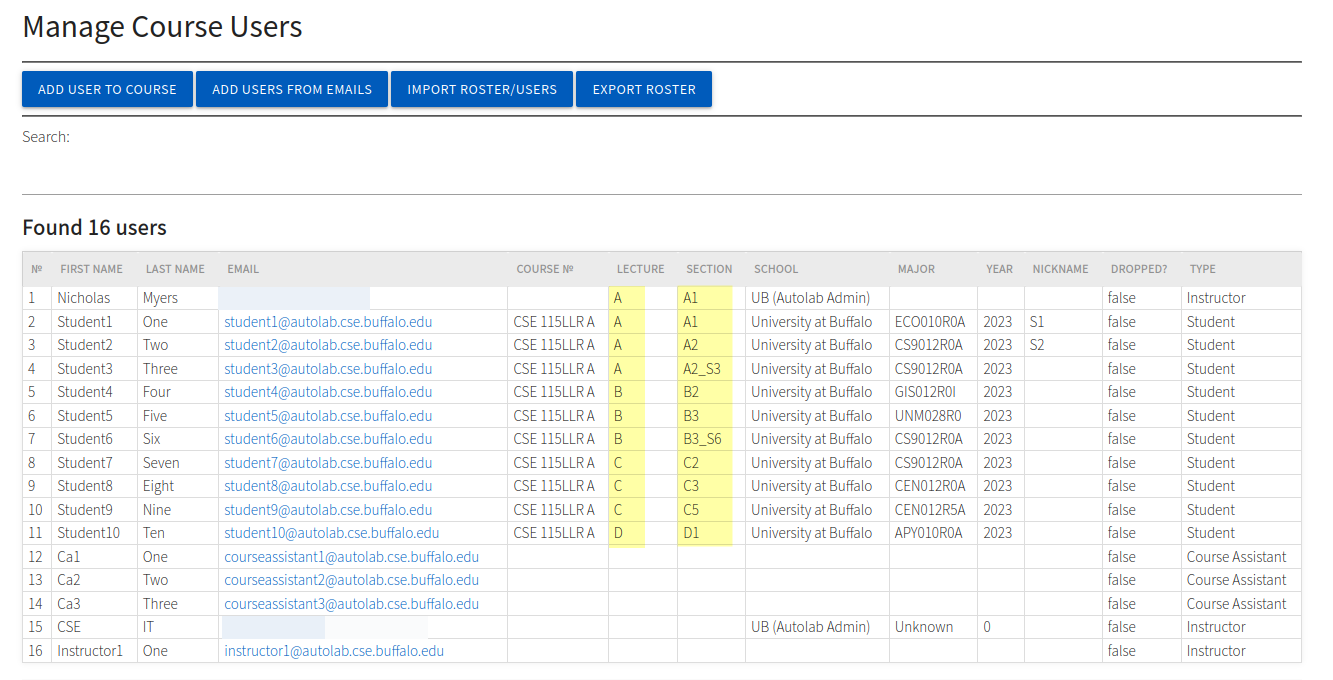
Task: Sort by Last Name column header
Action: click(x=175, y=269)
